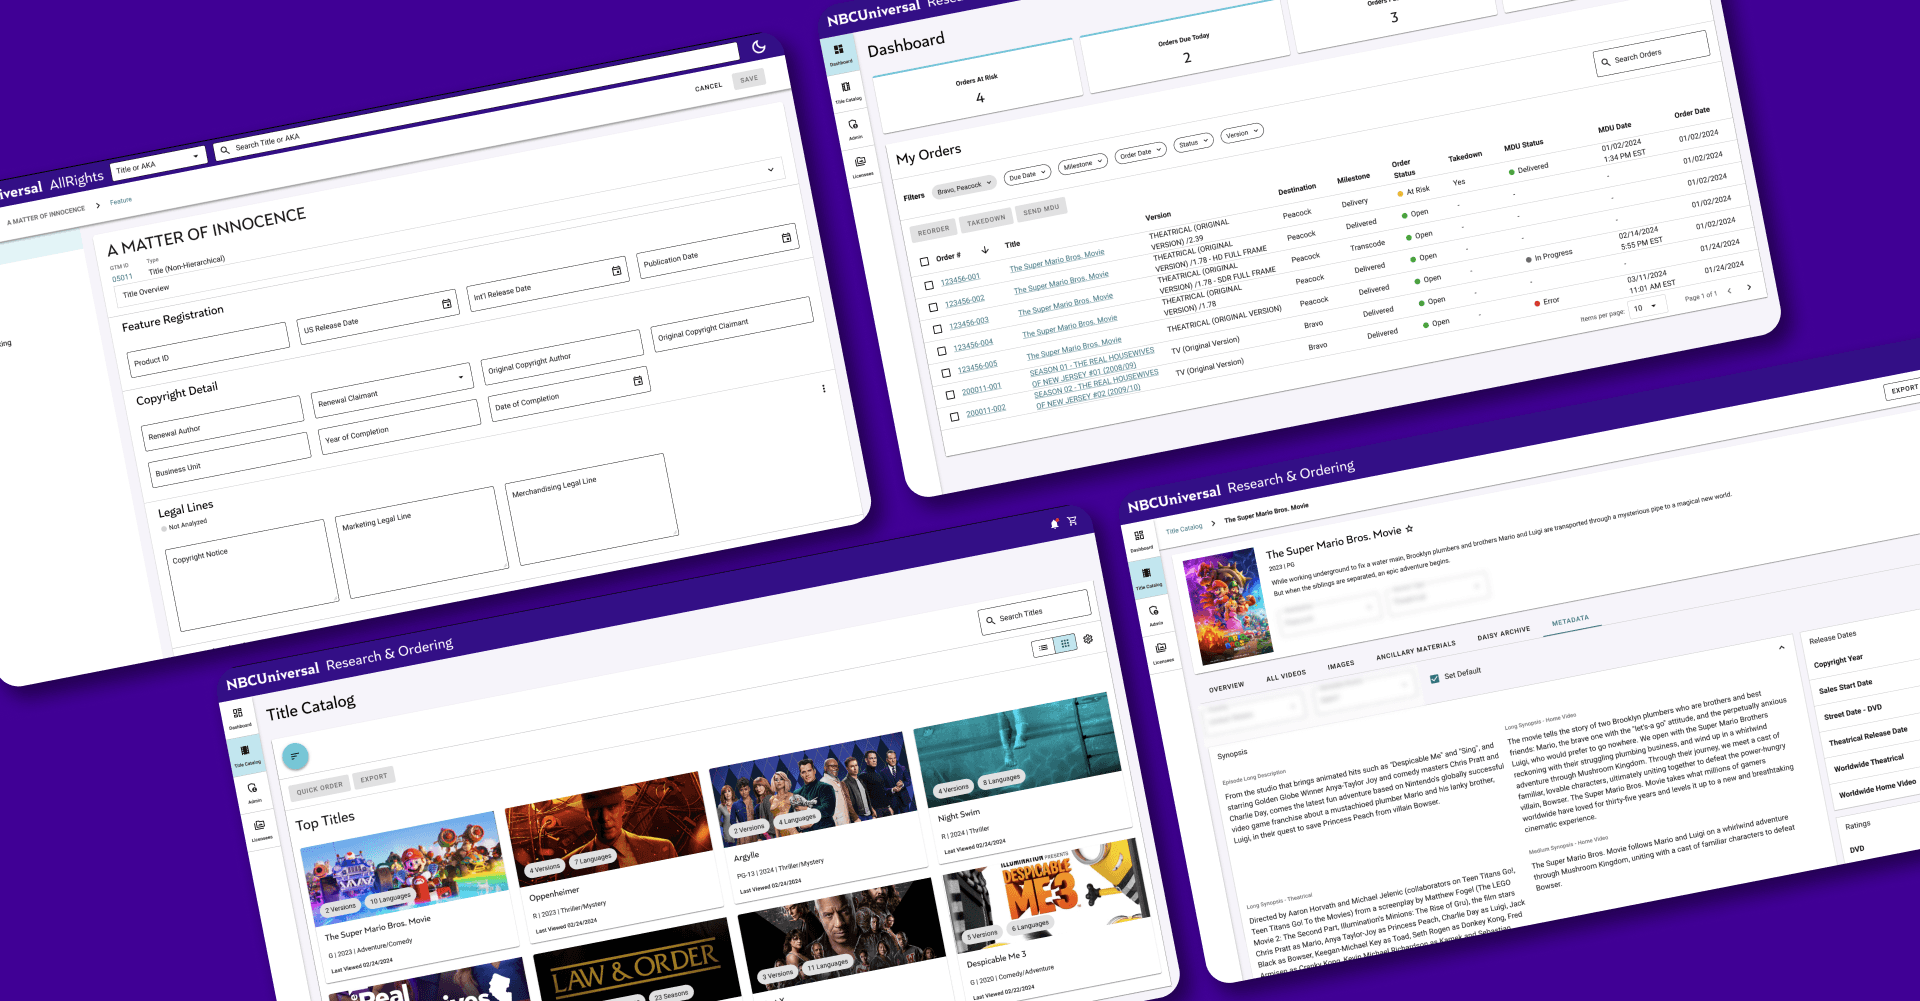Switch Title Catalog to list view
Screen dimensions: 1920x1001
click(1044, 647)
